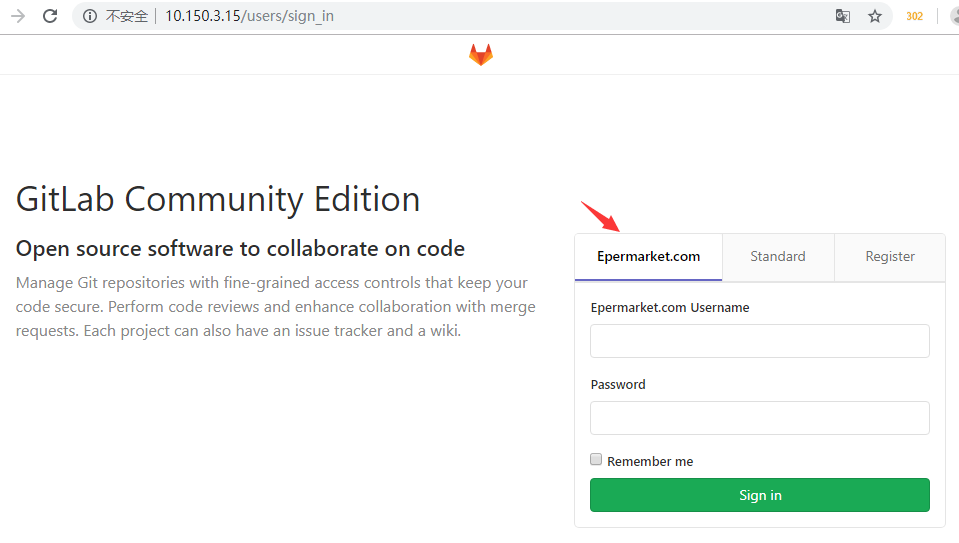Image resolution: width=959 pixels, height=543 pixels.
Task: Open the orange 302 extension icon
Action: [x=914, y=16]
